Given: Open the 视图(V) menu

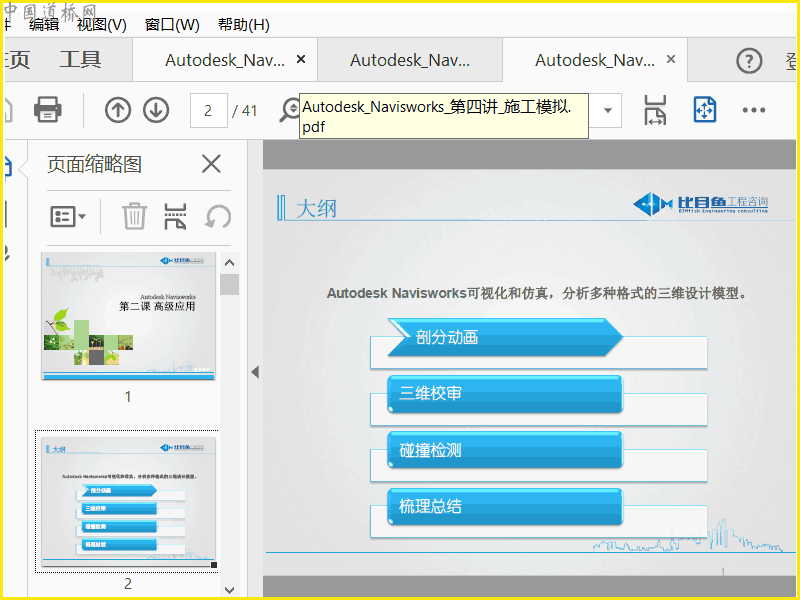Looking at the screenshot, I should (102, 24).
